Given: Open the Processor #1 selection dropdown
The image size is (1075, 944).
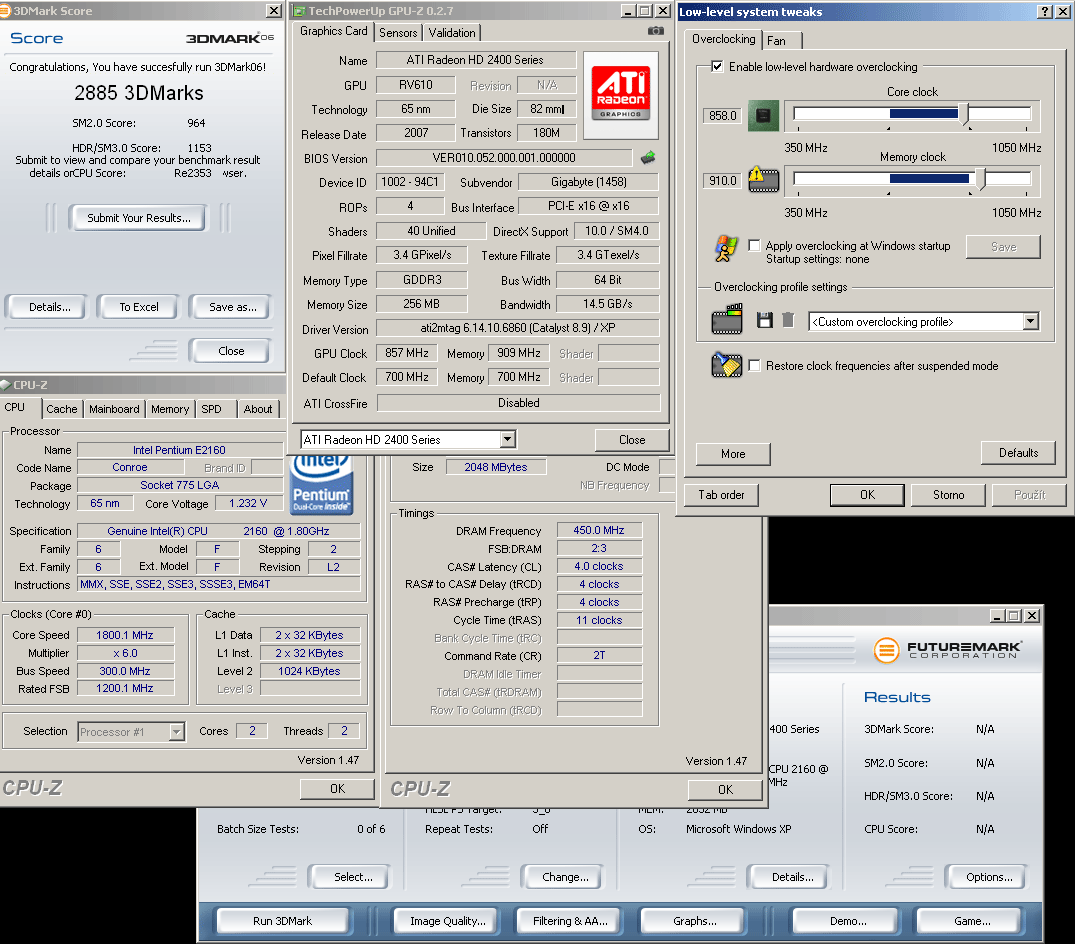Looking at the screenshot, I should pos(177,732).
